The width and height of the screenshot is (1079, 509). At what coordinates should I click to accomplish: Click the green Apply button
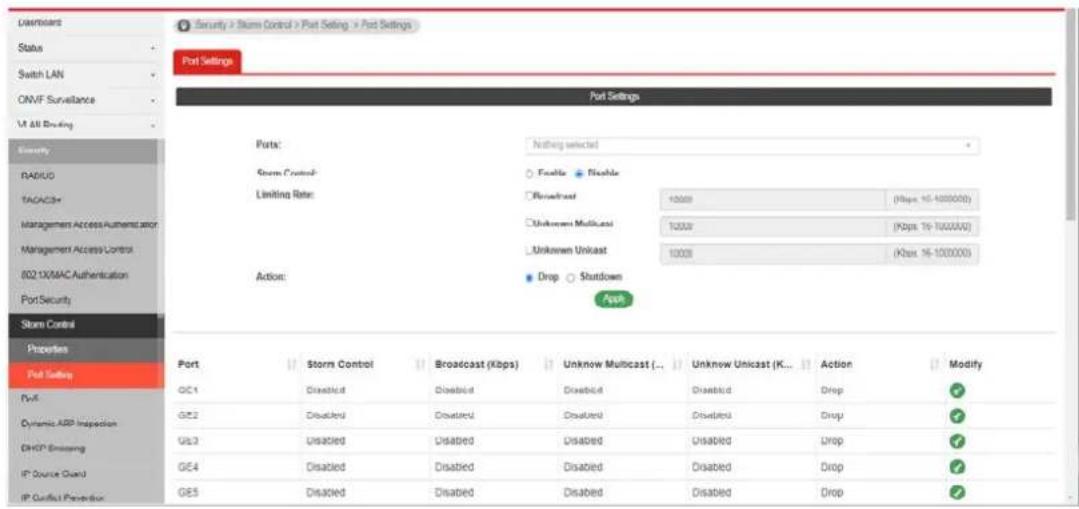pyautogui.click(x=613, y=300)
